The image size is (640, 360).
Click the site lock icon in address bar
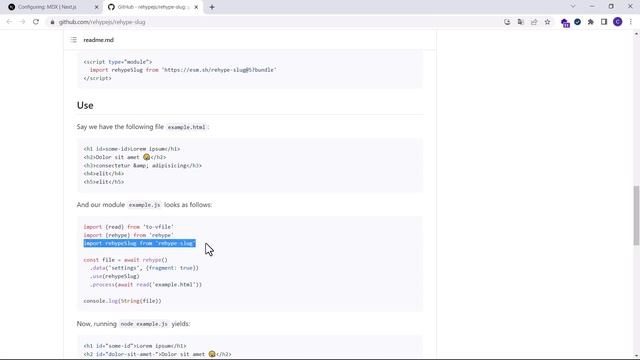click(52, 22)
